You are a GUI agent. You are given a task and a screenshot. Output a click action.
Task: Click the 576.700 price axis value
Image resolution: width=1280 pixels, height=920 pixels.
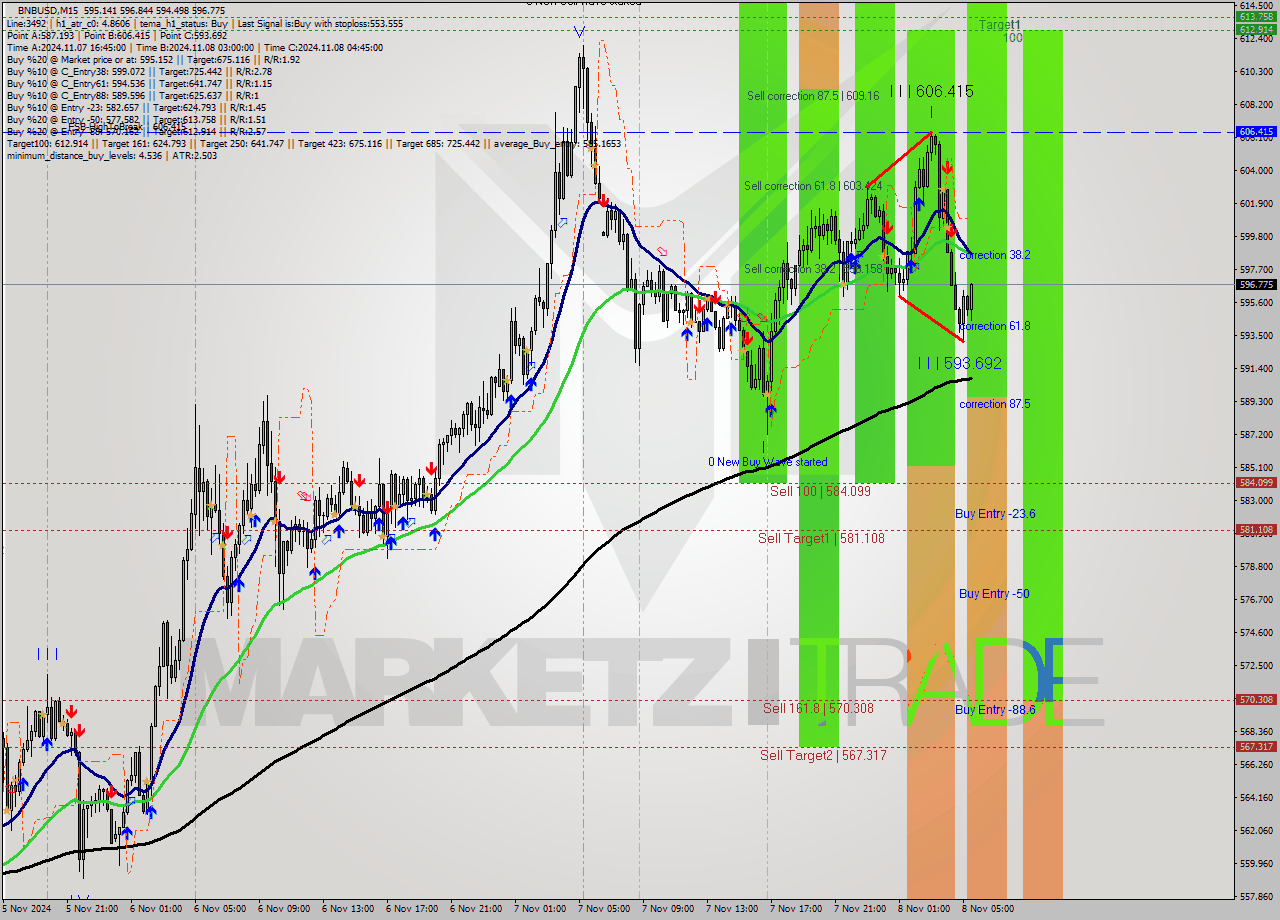[1256, 599]
